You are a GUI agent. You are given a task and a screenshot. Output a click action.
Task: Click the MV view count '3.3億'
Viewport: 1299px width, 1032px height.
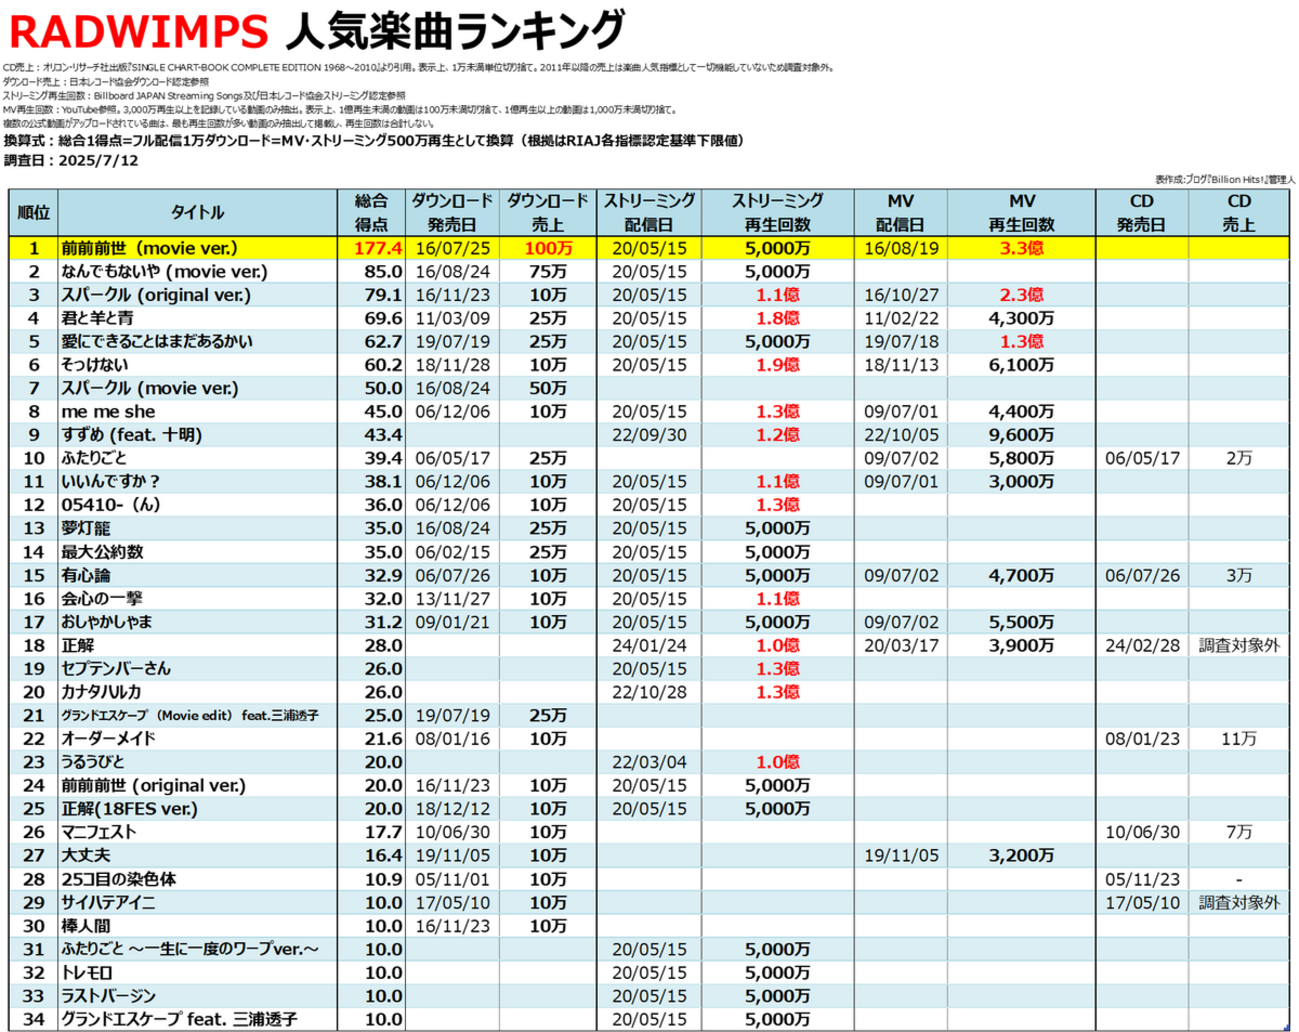1021,248
